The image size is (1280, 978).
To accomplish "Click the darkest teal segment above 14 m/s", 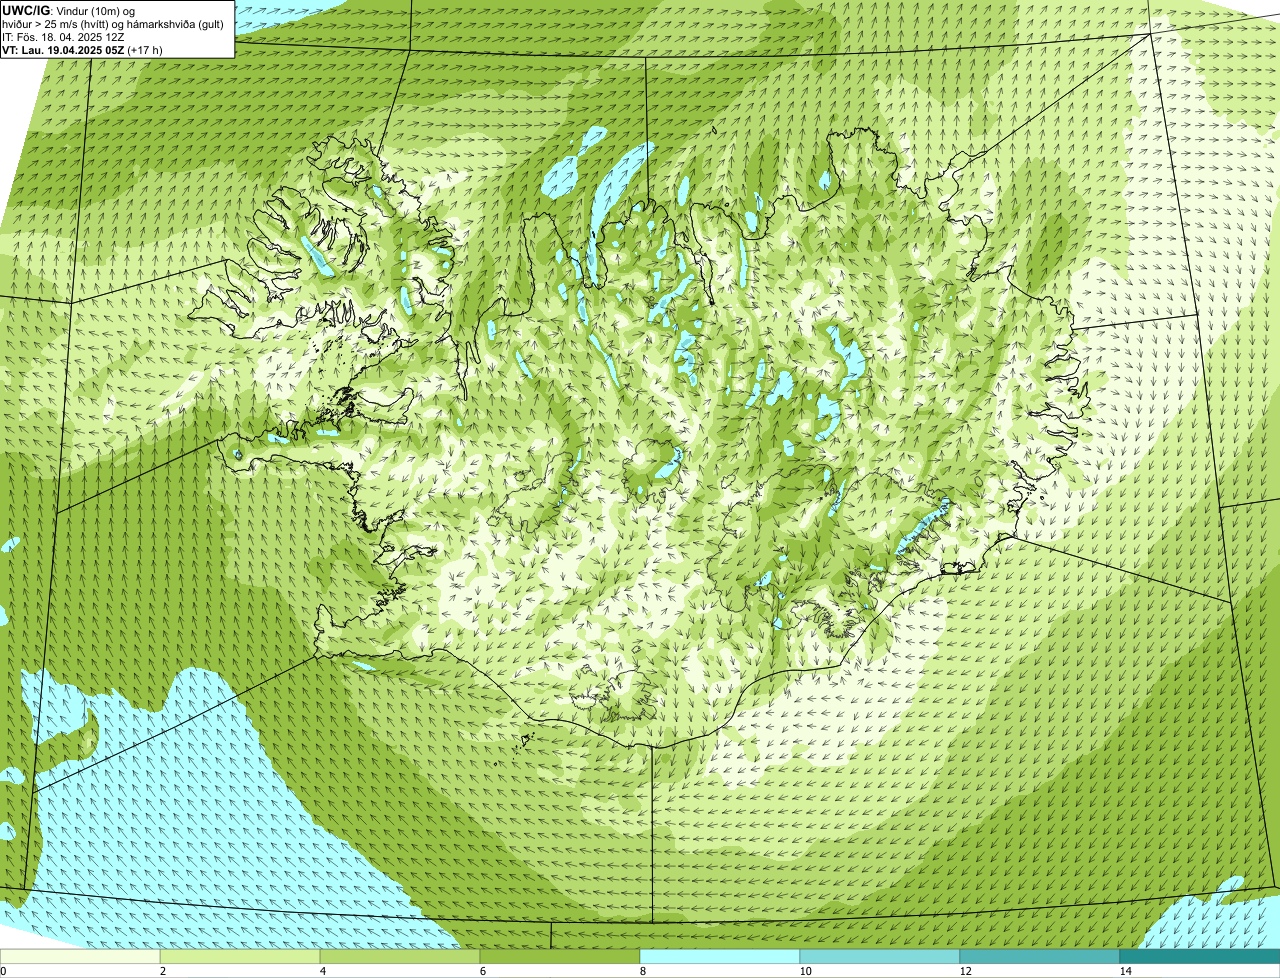I will point(1200,956).
